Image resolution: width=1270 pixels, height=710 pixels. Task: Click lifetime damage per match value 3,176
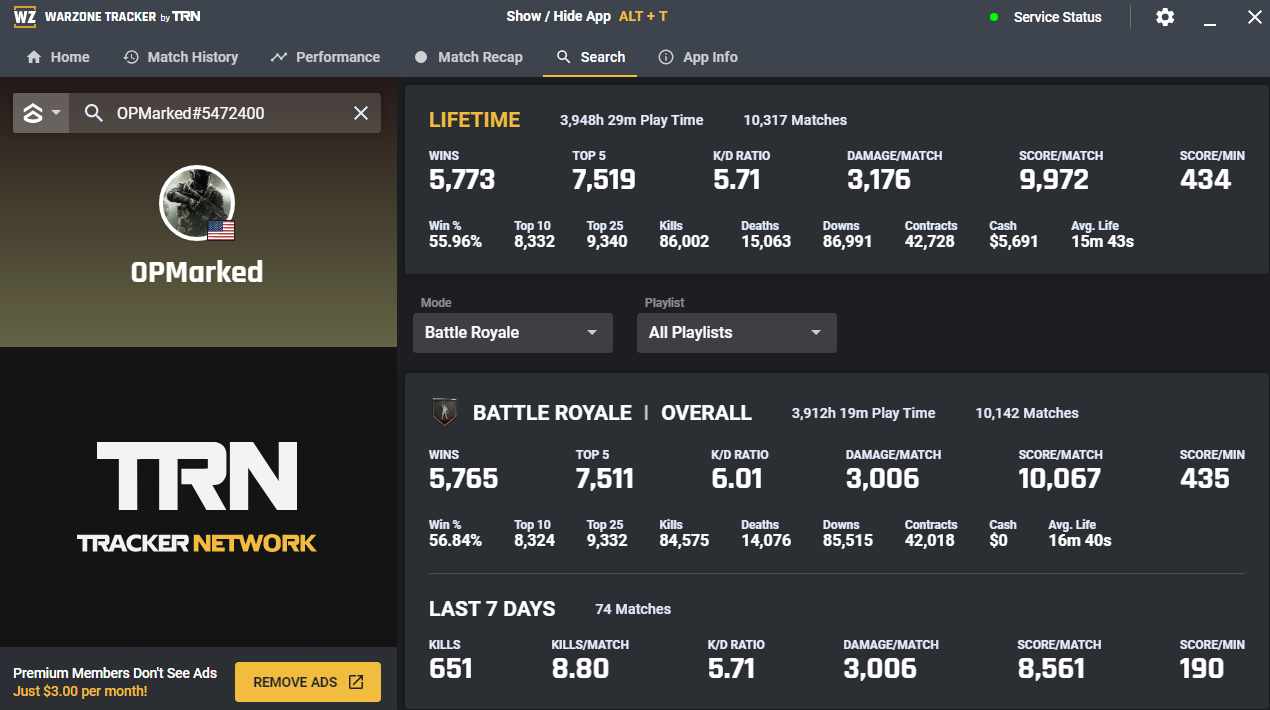pyautogui.click(x=879, y=180)
